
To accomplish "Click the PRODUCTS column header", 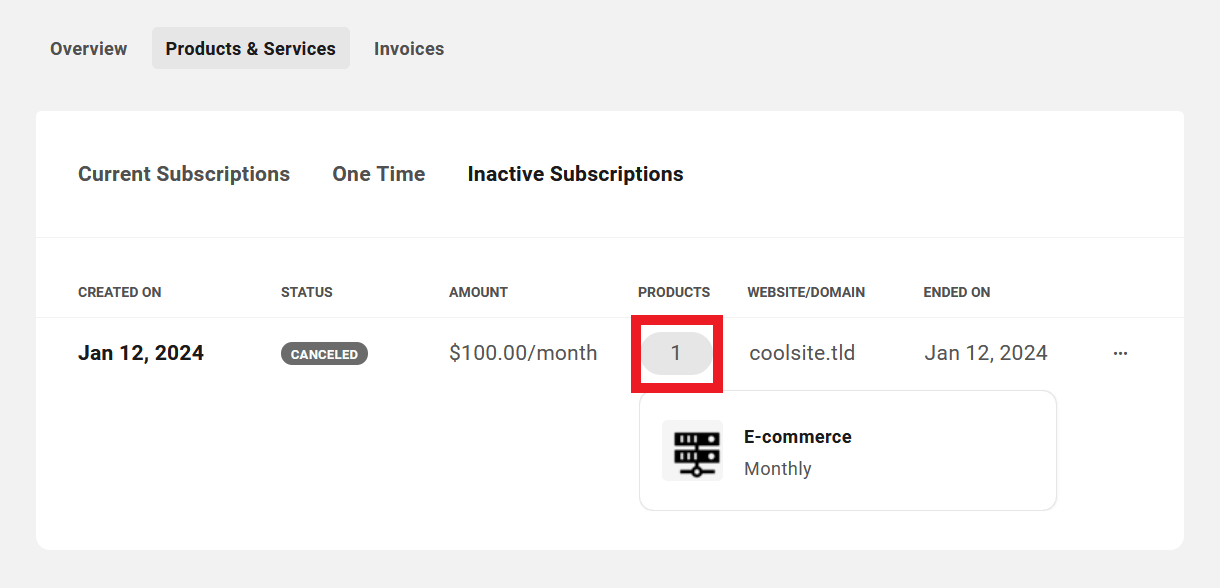I will pyautogui.click(x=674, y=292).
